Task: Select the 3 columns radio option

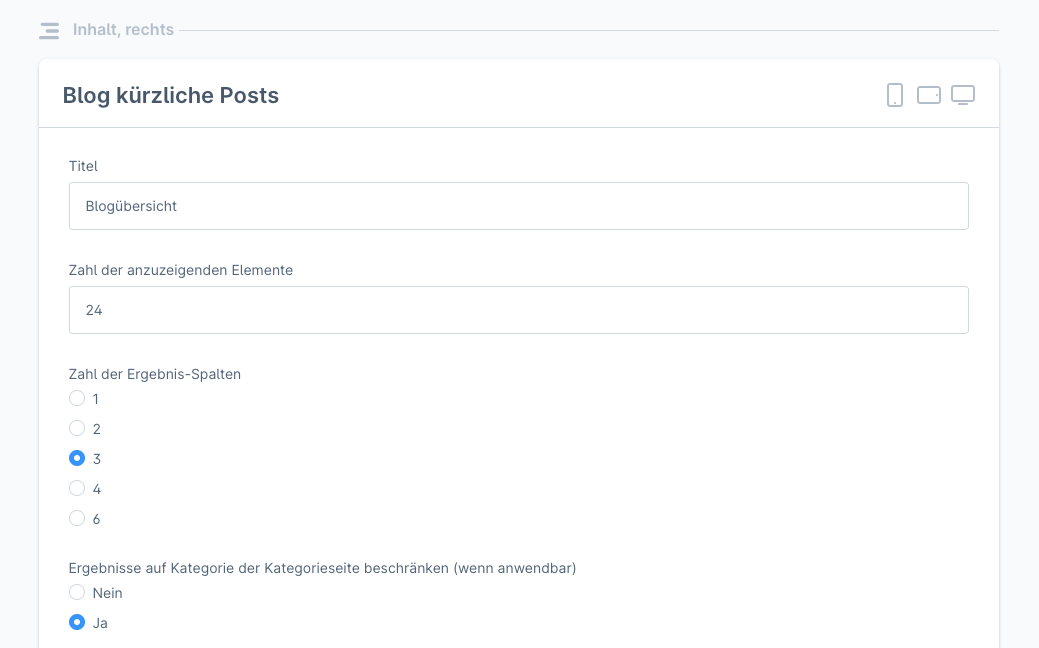Action: tap(77, 459)
